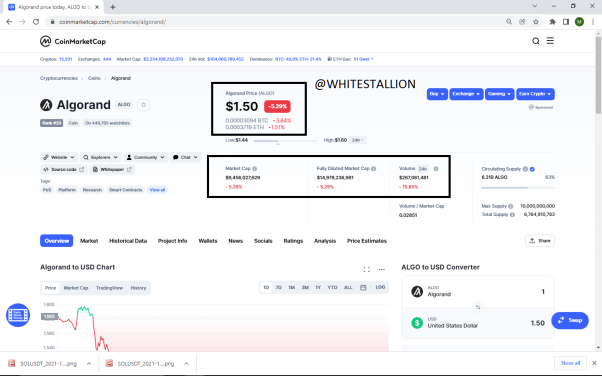This screenshot has height=377, width=602.
Task: Open the browser side panel icon
Action: tap(566, 22)
